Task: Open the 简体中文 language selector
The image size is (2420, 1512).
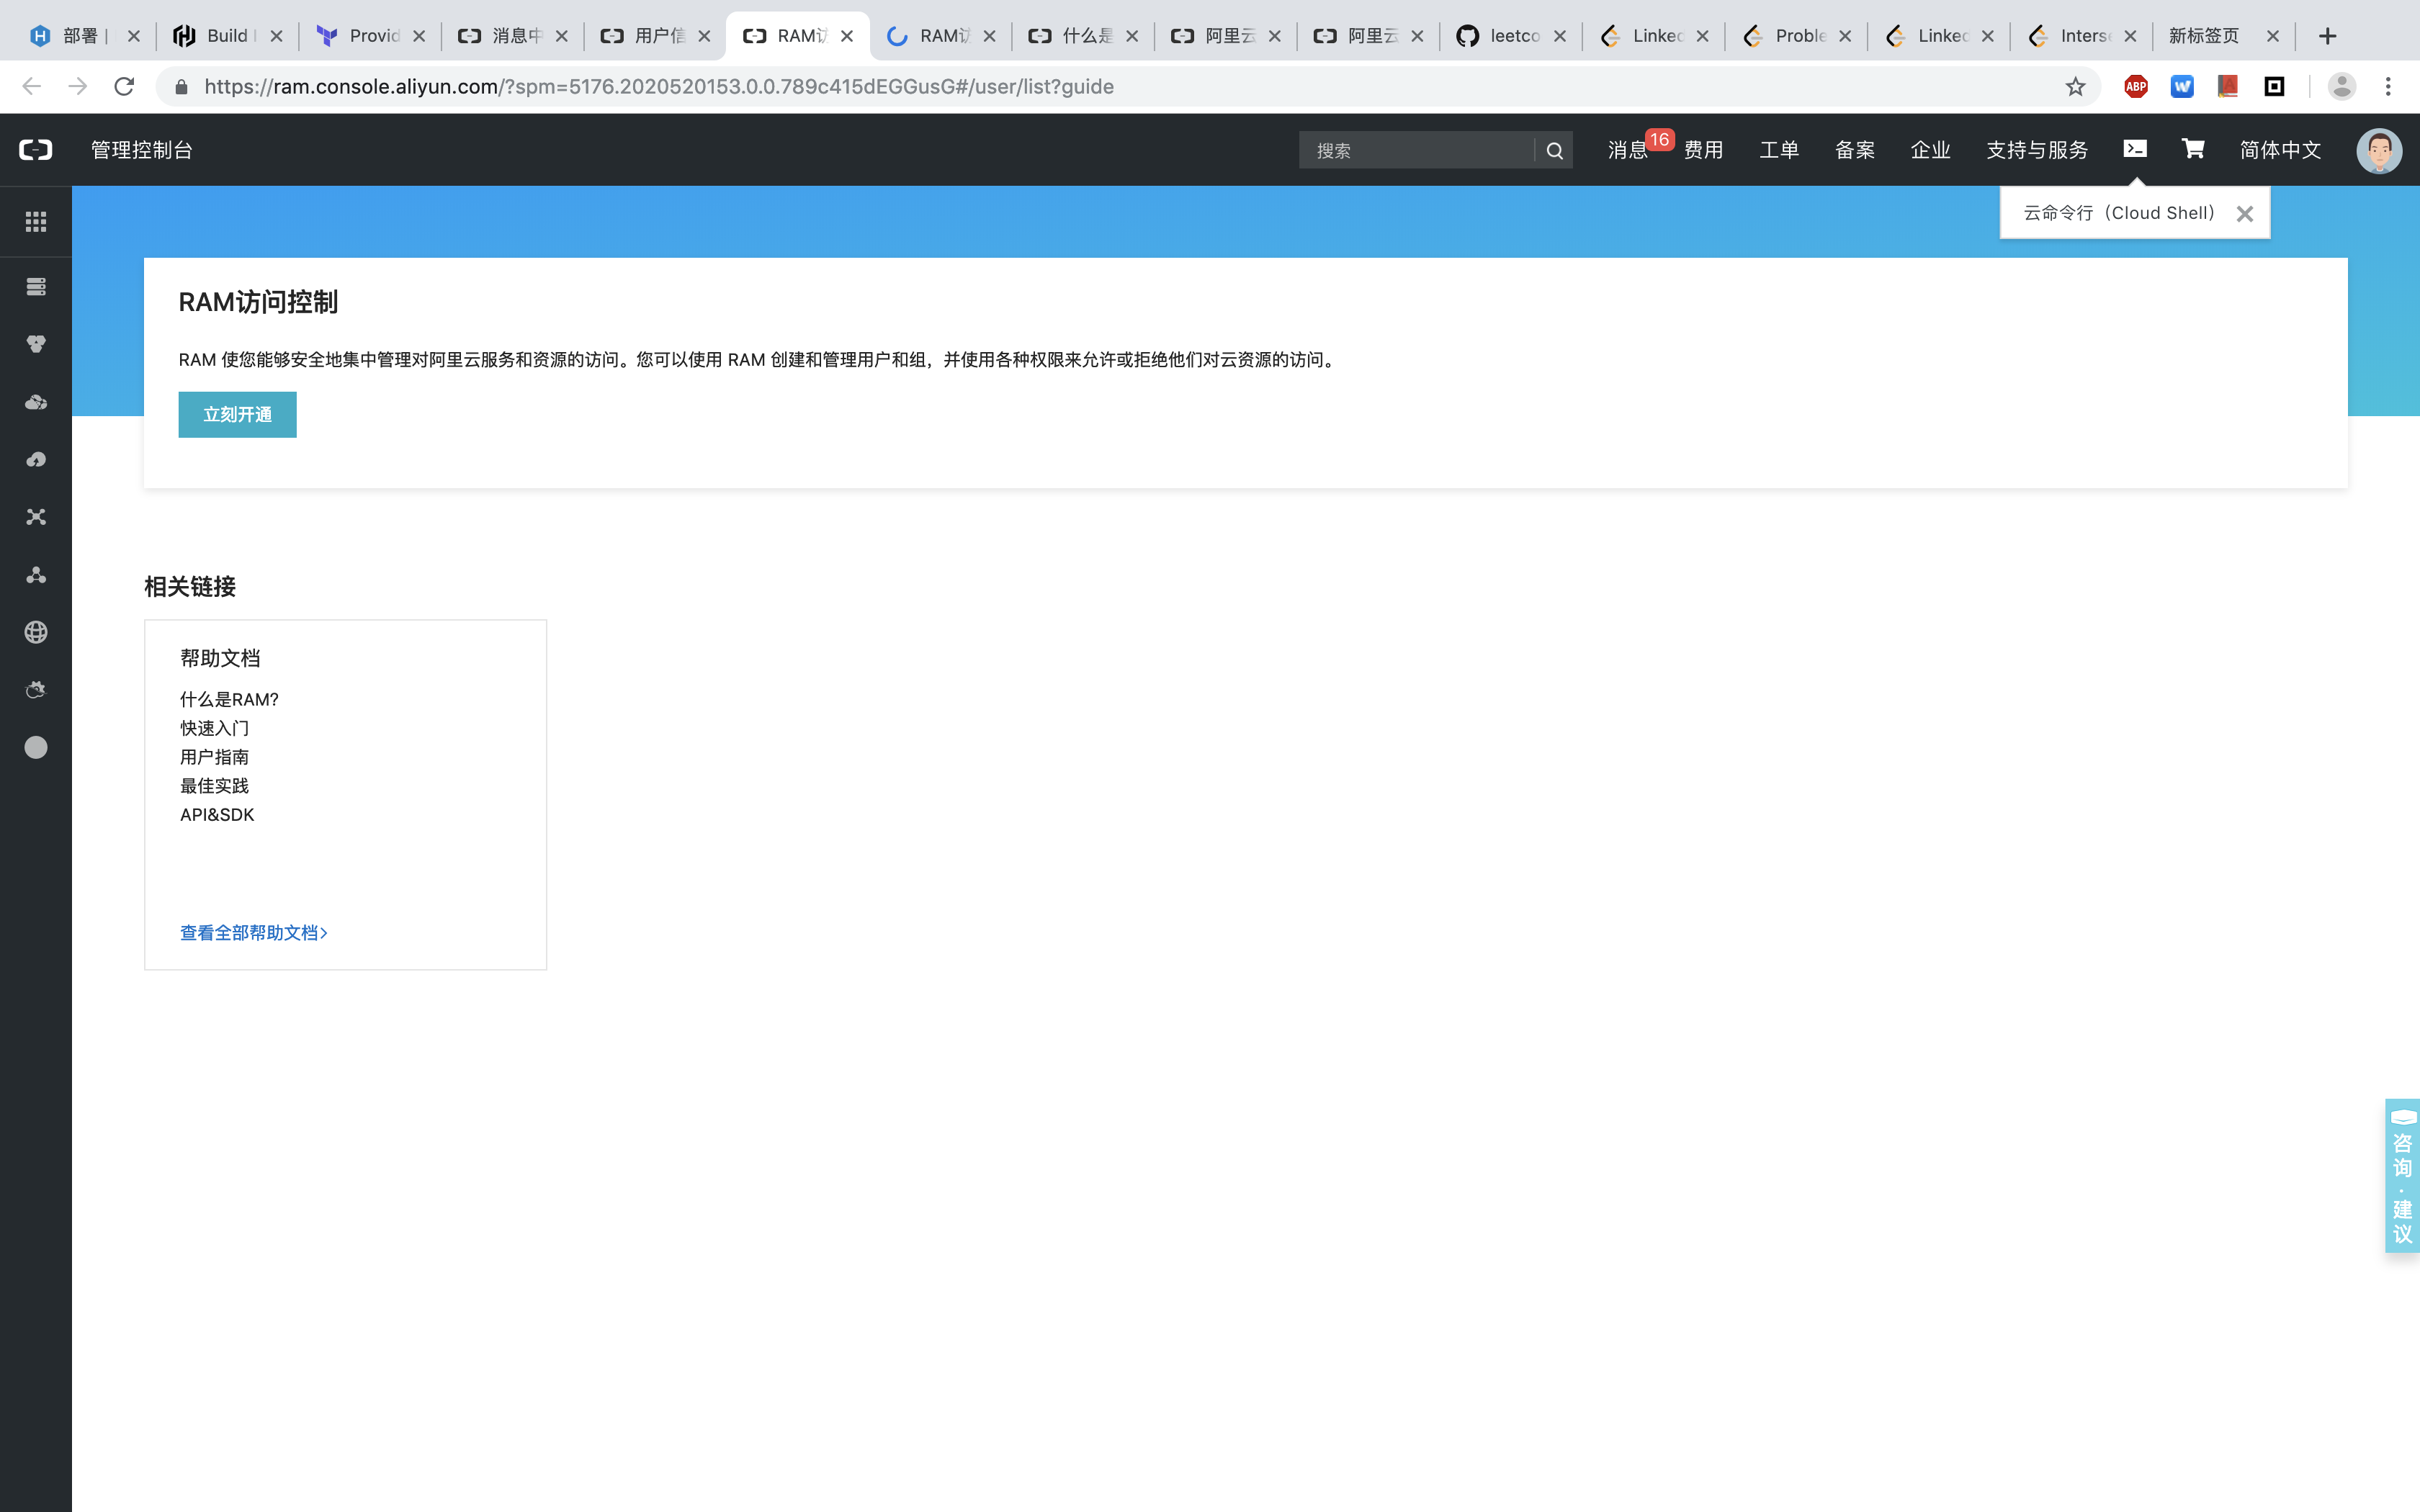Action: coord(2281,150)
